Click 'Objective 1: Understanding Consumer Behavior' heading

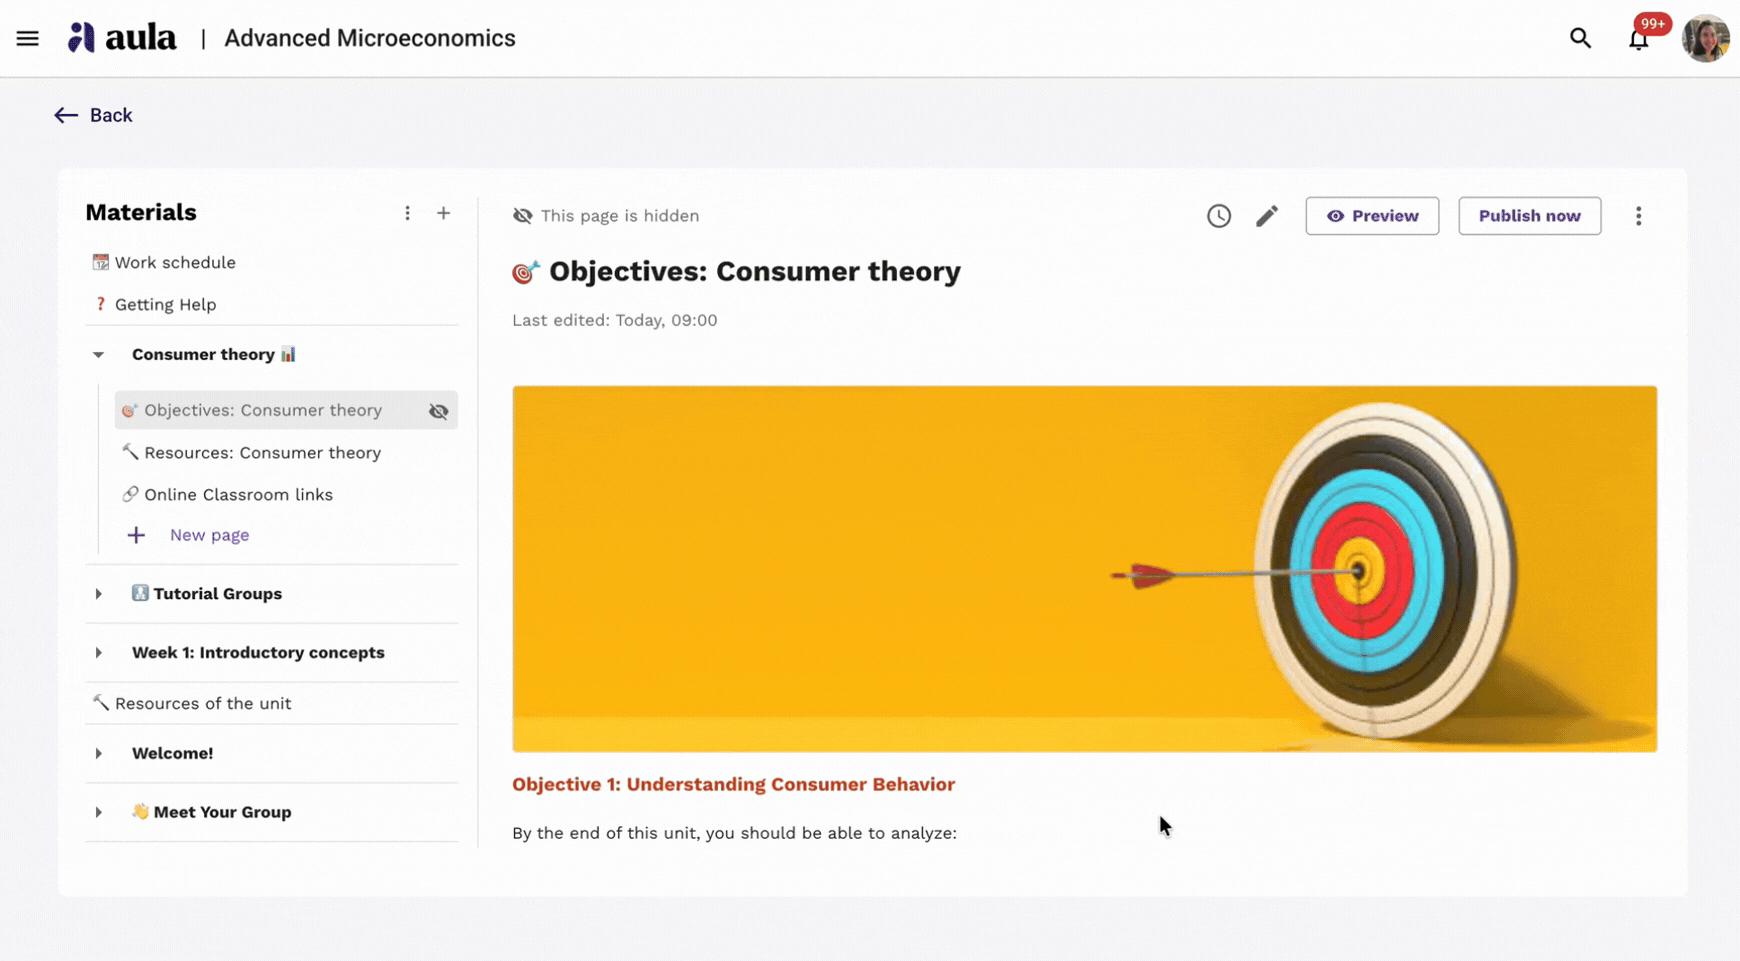click(x=733, y=784)
